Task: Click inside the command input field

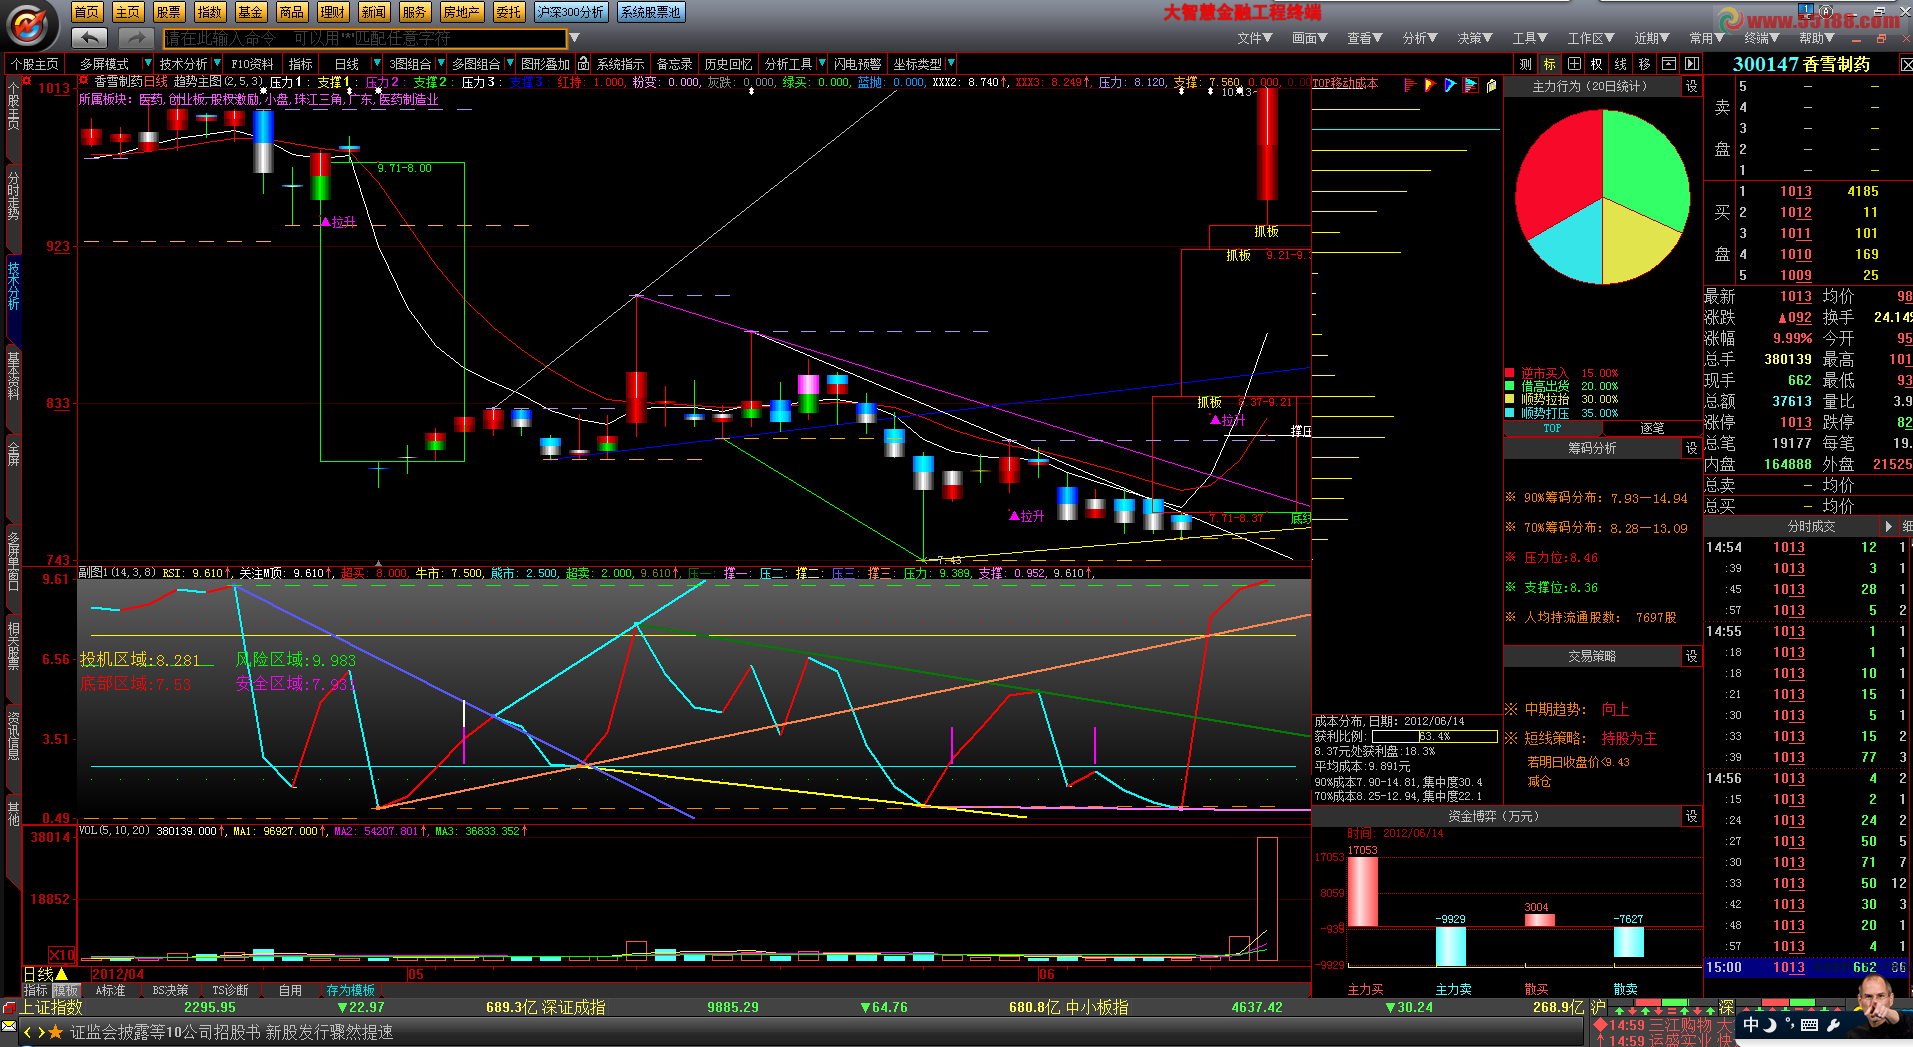Action: [x=364, y=38]
